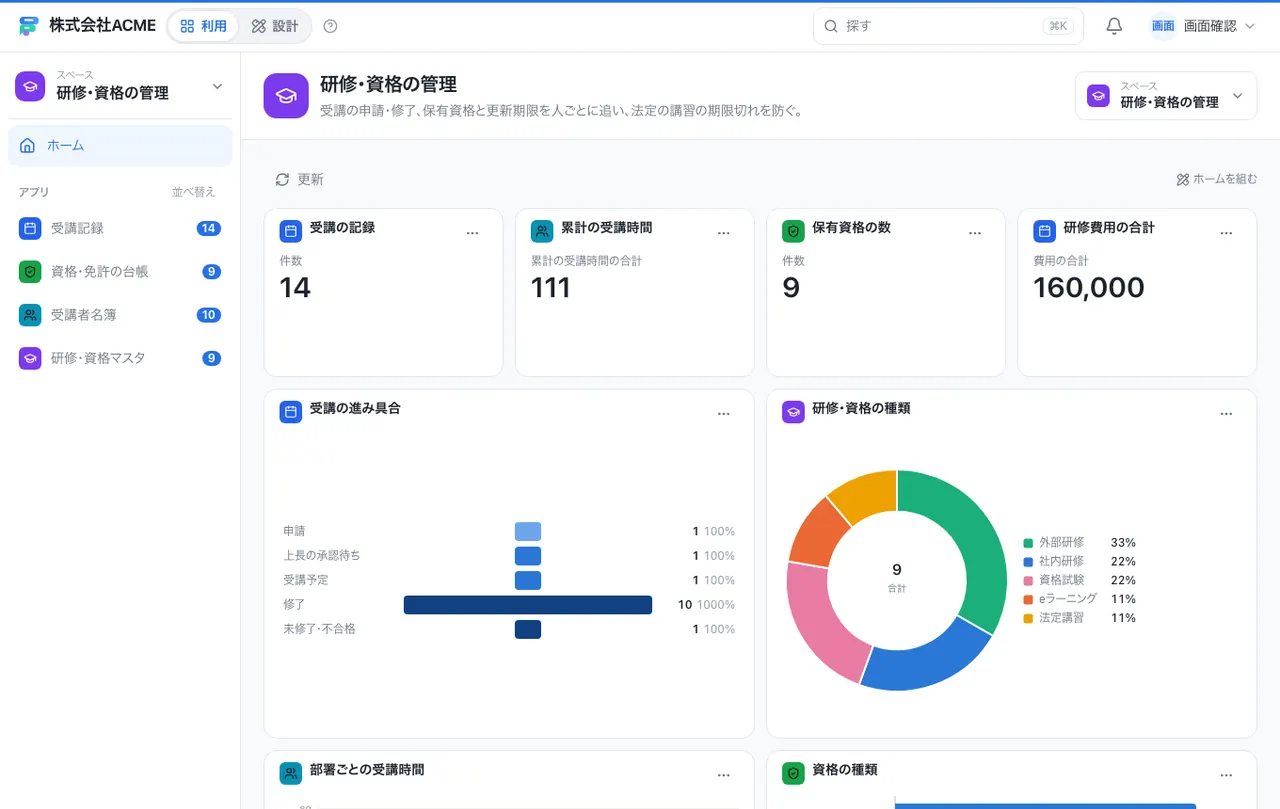Click the 法定講習 legend entry
Viewport: 1280px width, 809px height.
tap(1079, 618)
